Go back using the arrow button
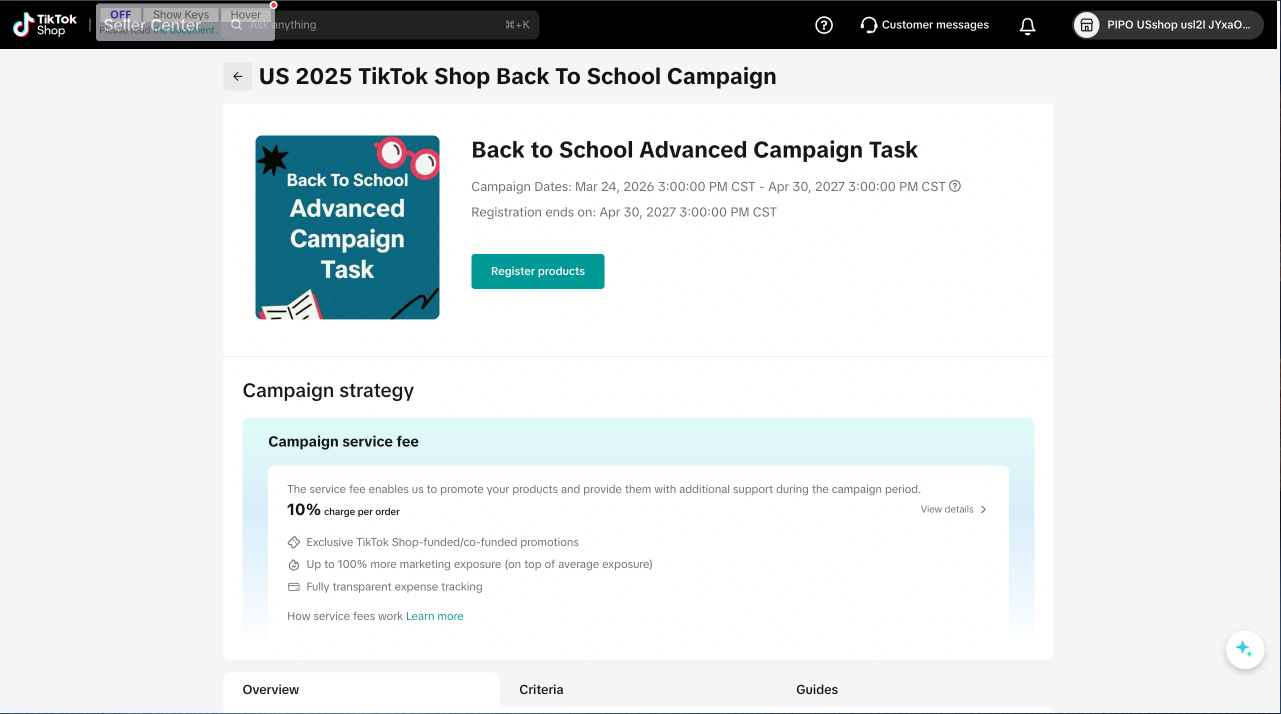Image resolution: width=1281 pixels, height=714 pixels. 237,76
